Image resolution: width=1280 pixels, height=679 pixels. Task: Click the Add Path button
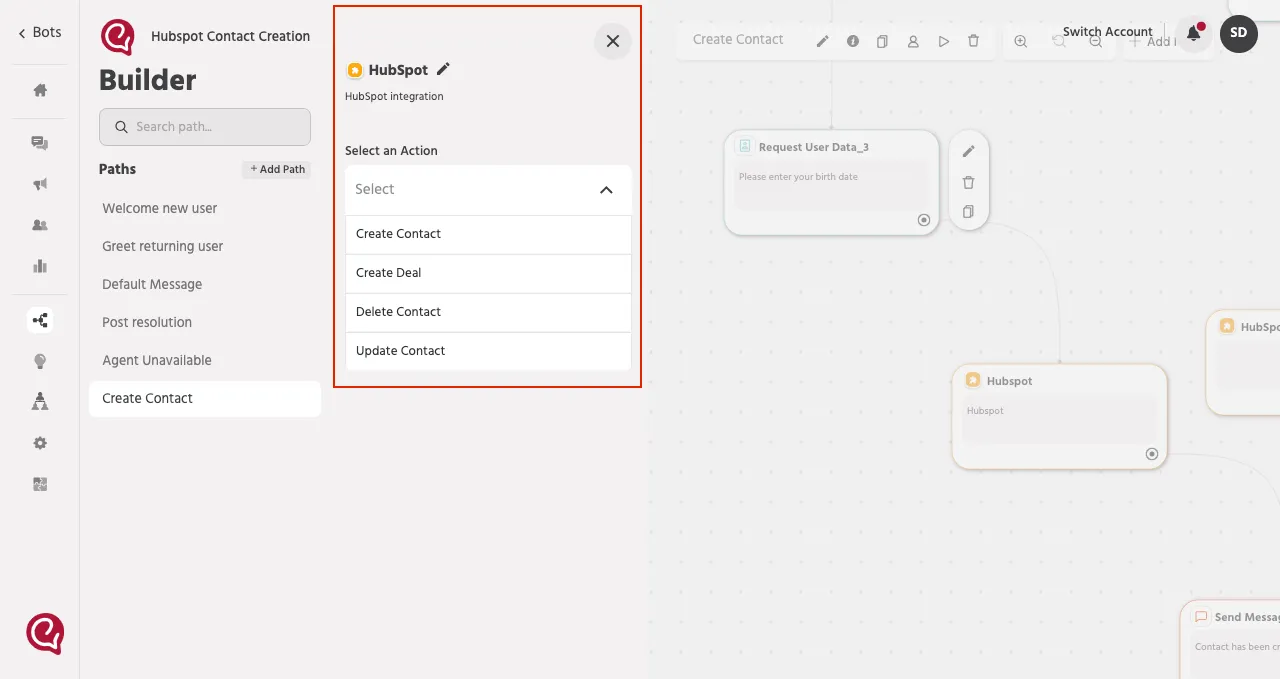[277, 170]
